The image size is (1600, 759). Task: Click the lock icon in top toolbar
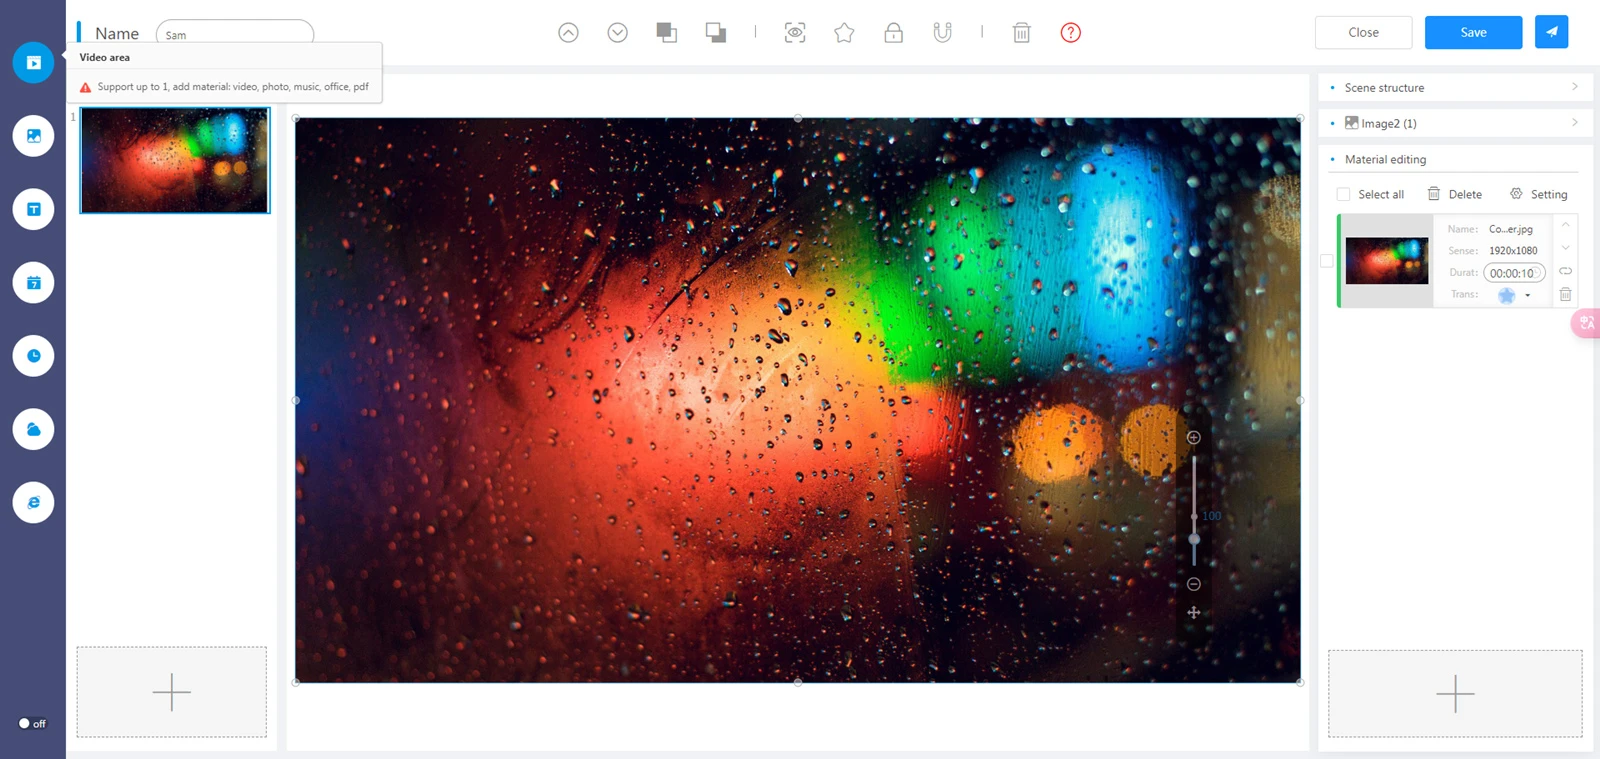coord(893,33)
